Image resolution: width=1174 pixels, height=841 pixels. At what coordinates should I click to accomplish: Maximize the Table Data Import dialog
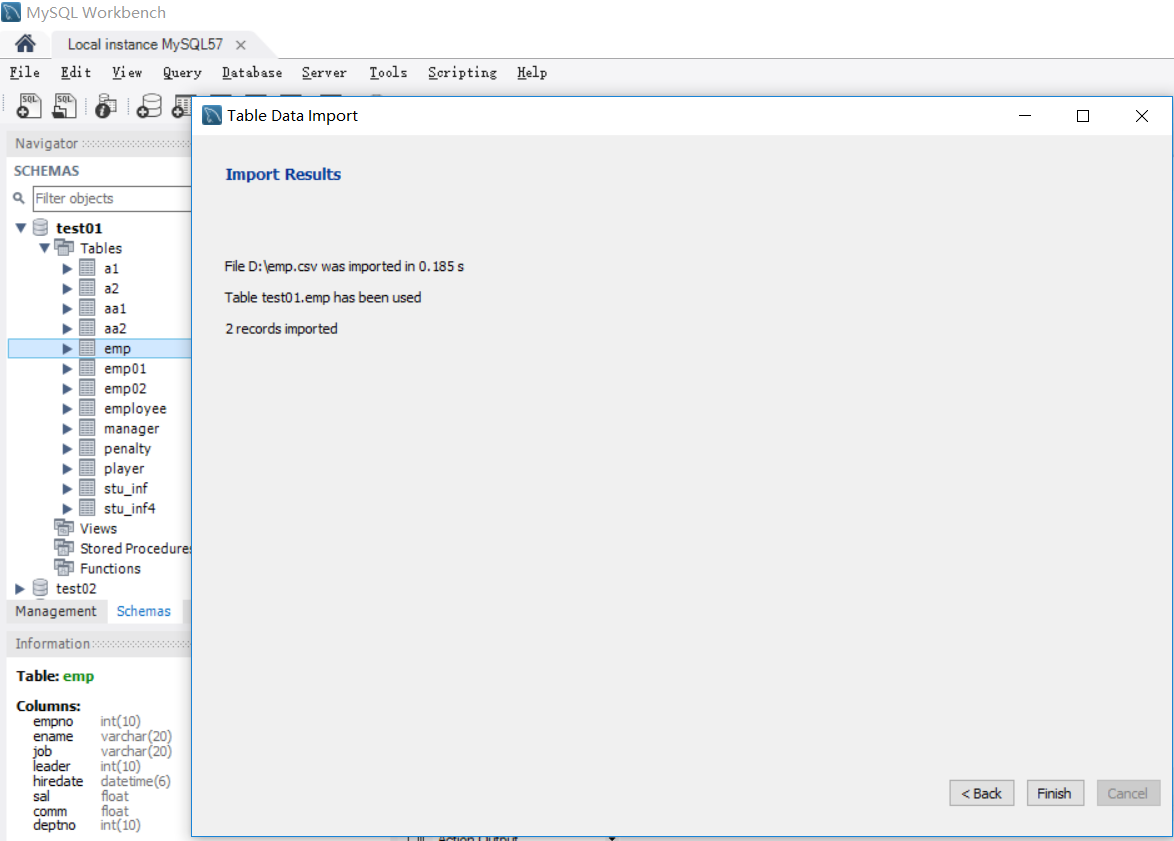(x=1083, y=116)
